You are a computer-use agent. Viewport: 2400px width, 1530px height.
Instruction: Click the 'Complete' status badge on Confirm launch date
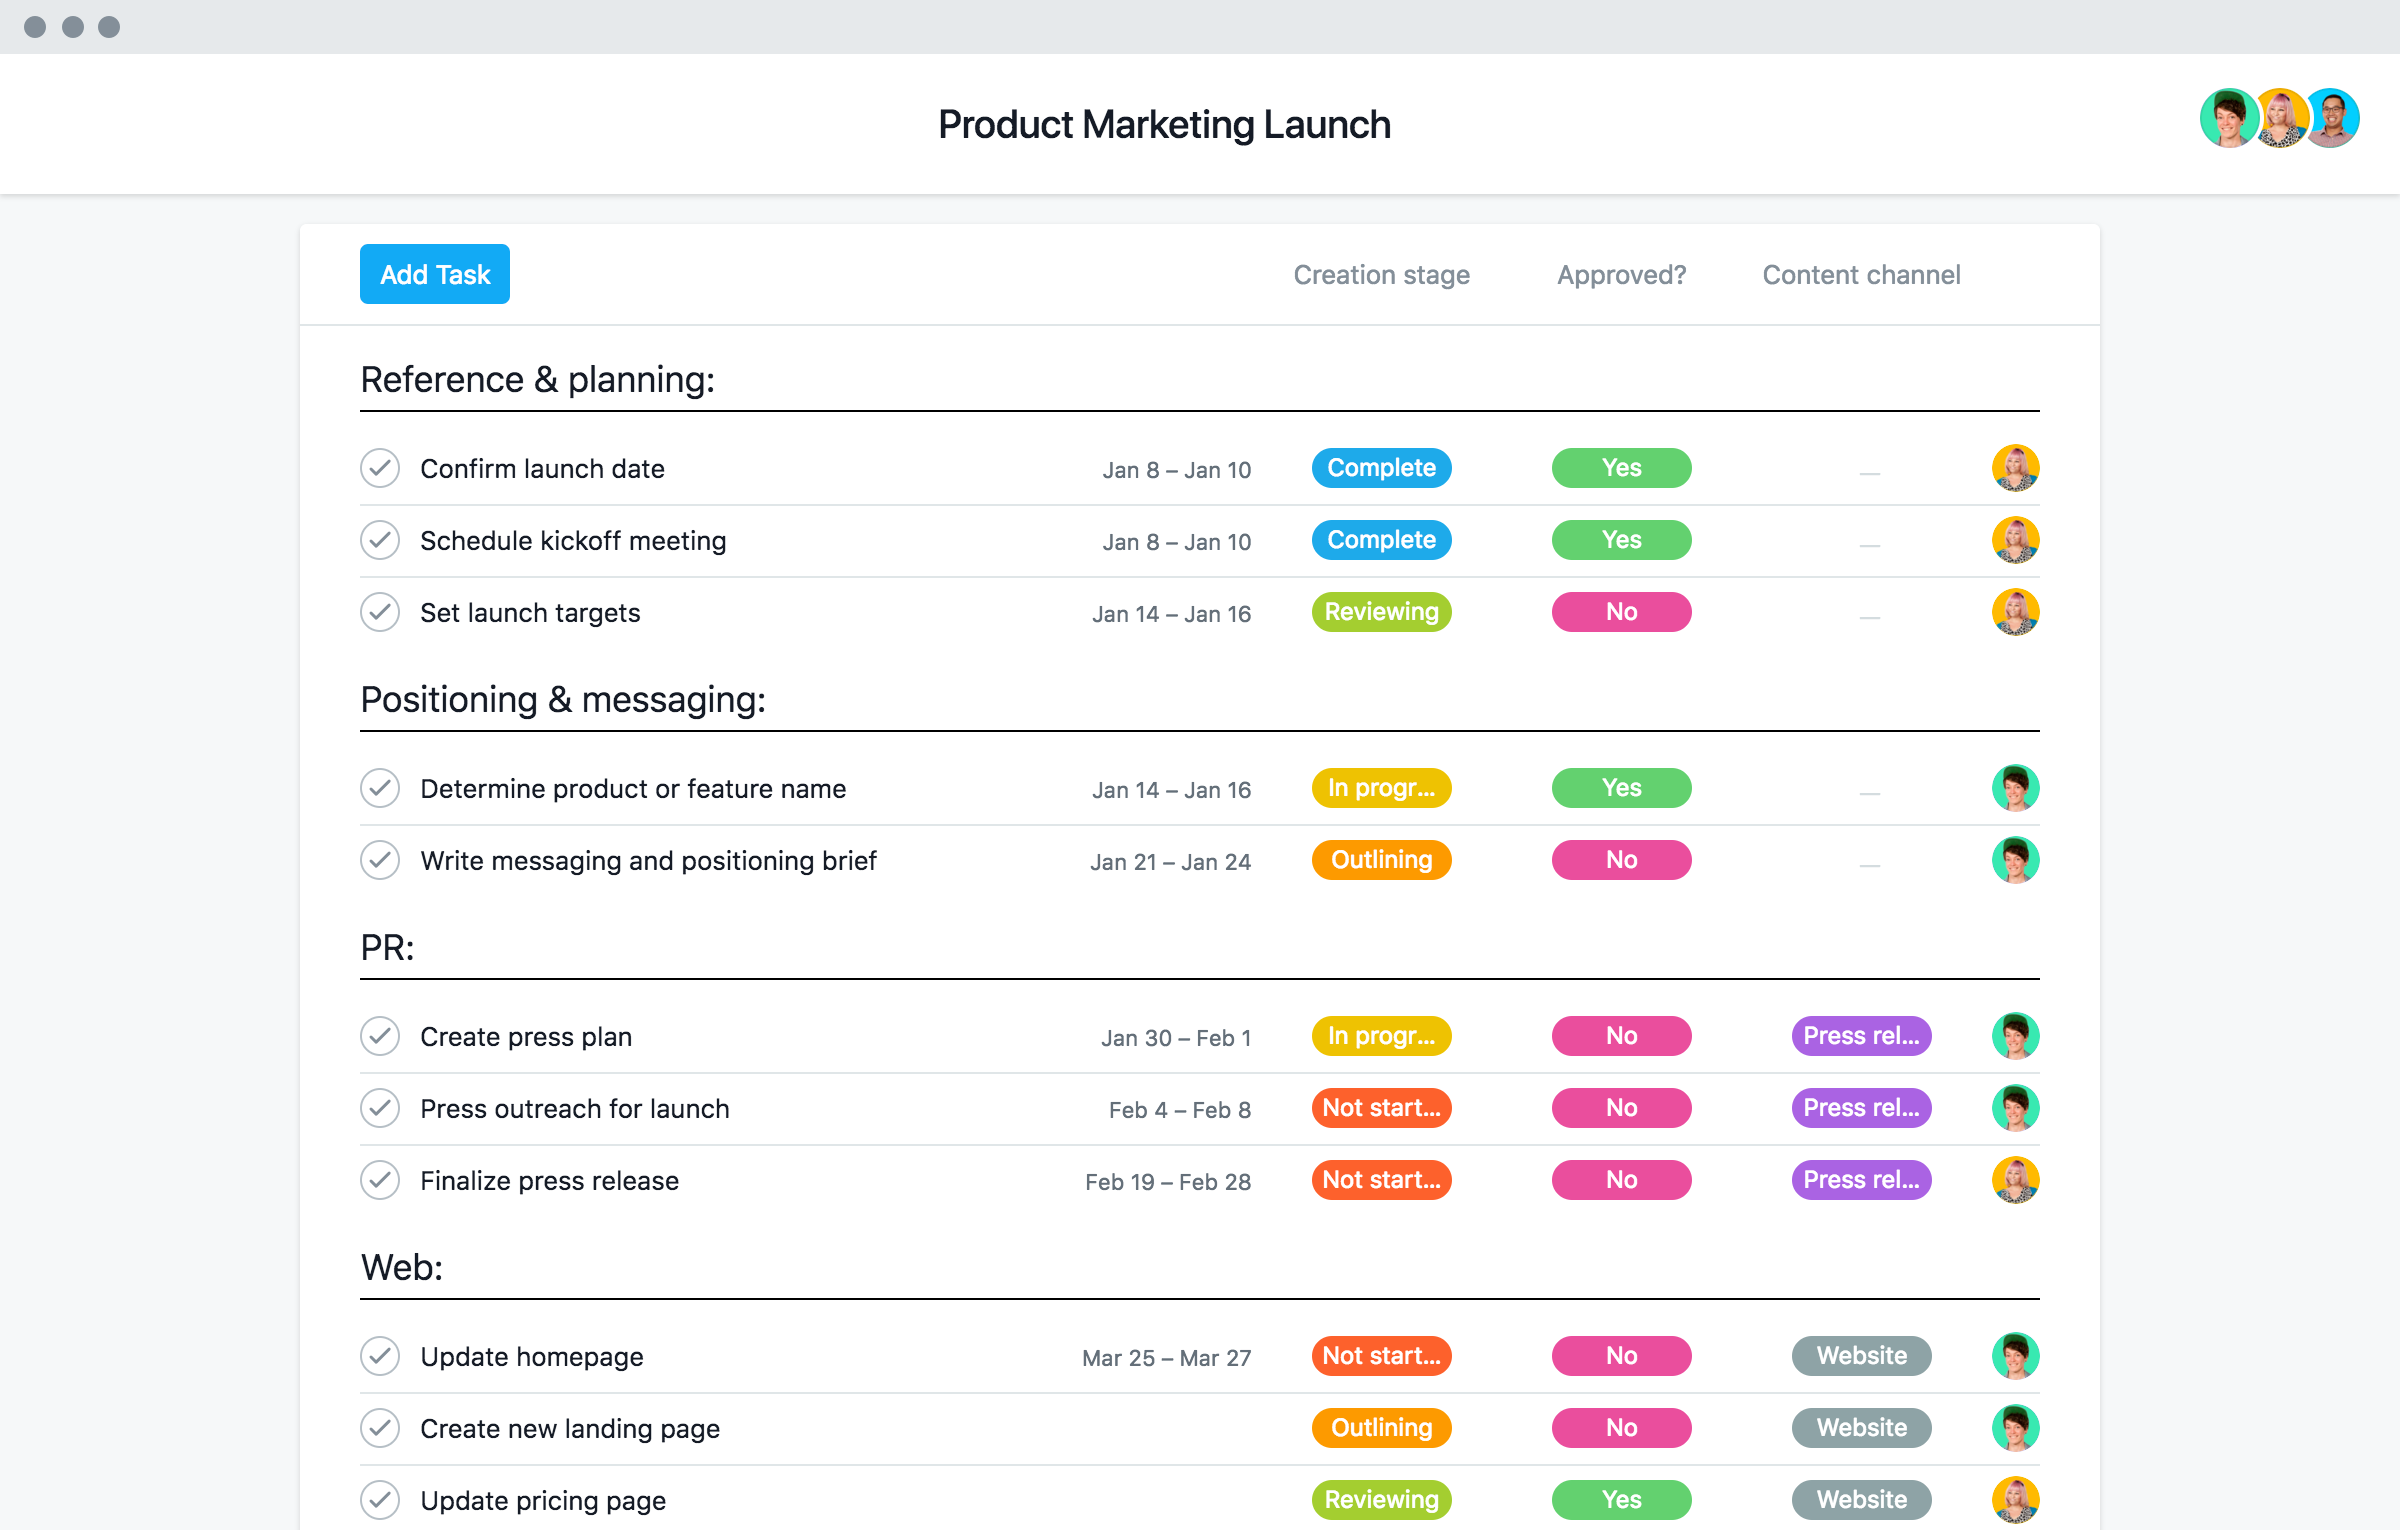1382,467
